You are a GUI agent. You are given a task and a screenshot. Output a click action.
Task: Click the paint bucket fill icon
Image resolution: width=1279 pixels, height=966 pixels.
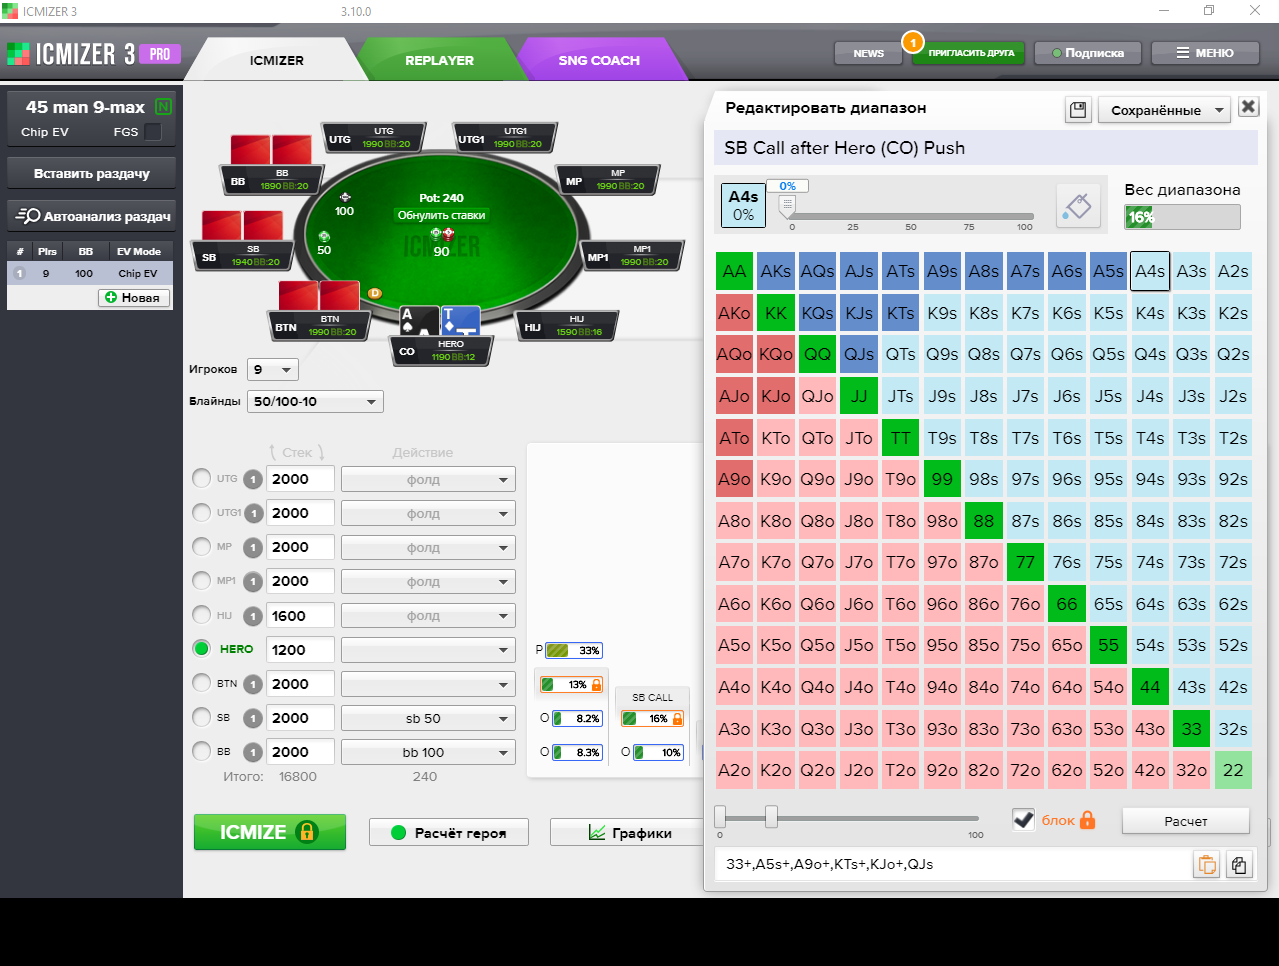click(1078, 205)
